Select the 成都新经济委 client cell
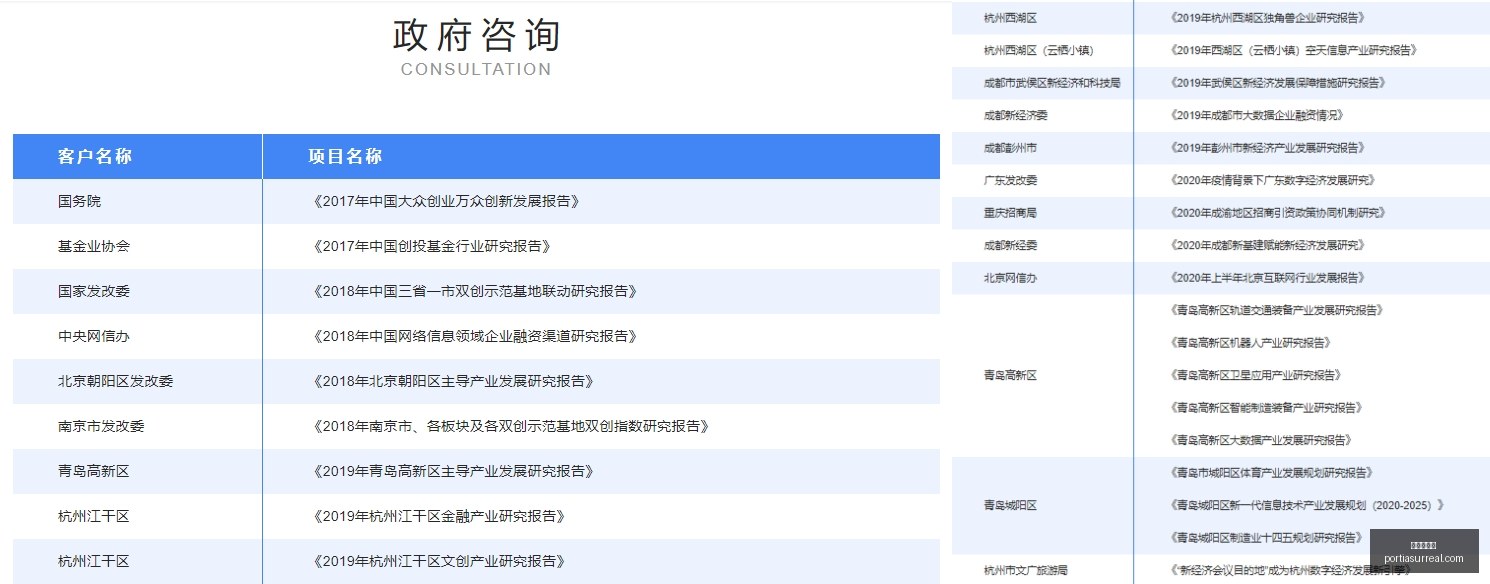The width and height of the screenshot is (1490, 584). (1015, 115)
